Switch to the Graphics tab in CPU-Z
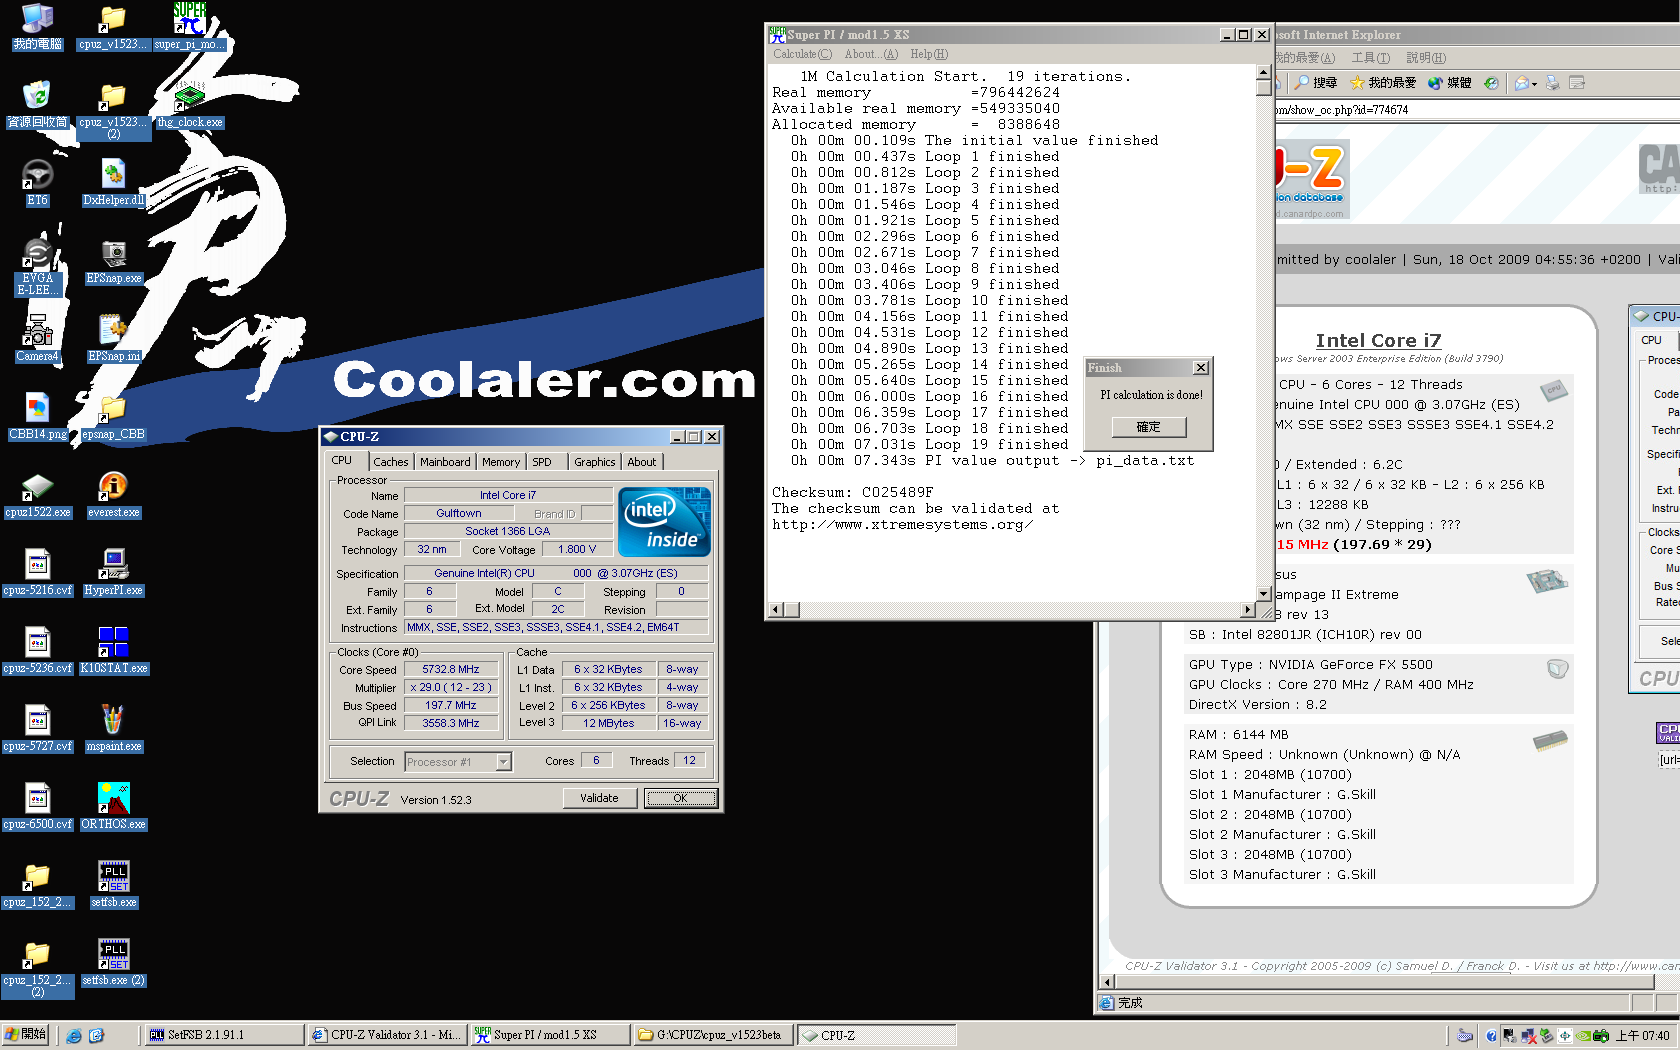This screenshot has height=1050, width=1680. [595, 462]
